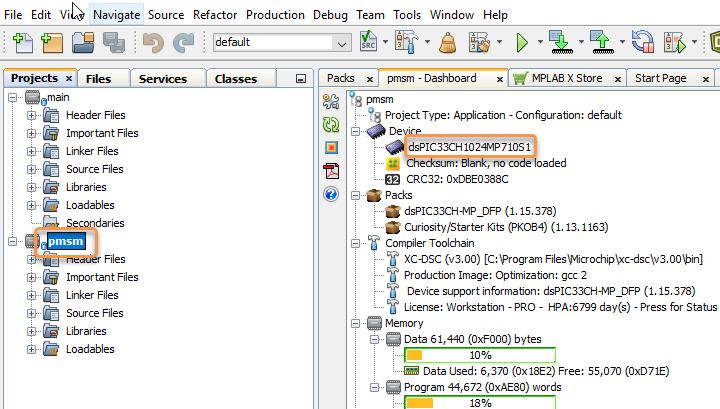The height and width of the screenshot is (409, 720).
Task: Close the pmsm - Dashboard tab
Action: pos(500,79)
